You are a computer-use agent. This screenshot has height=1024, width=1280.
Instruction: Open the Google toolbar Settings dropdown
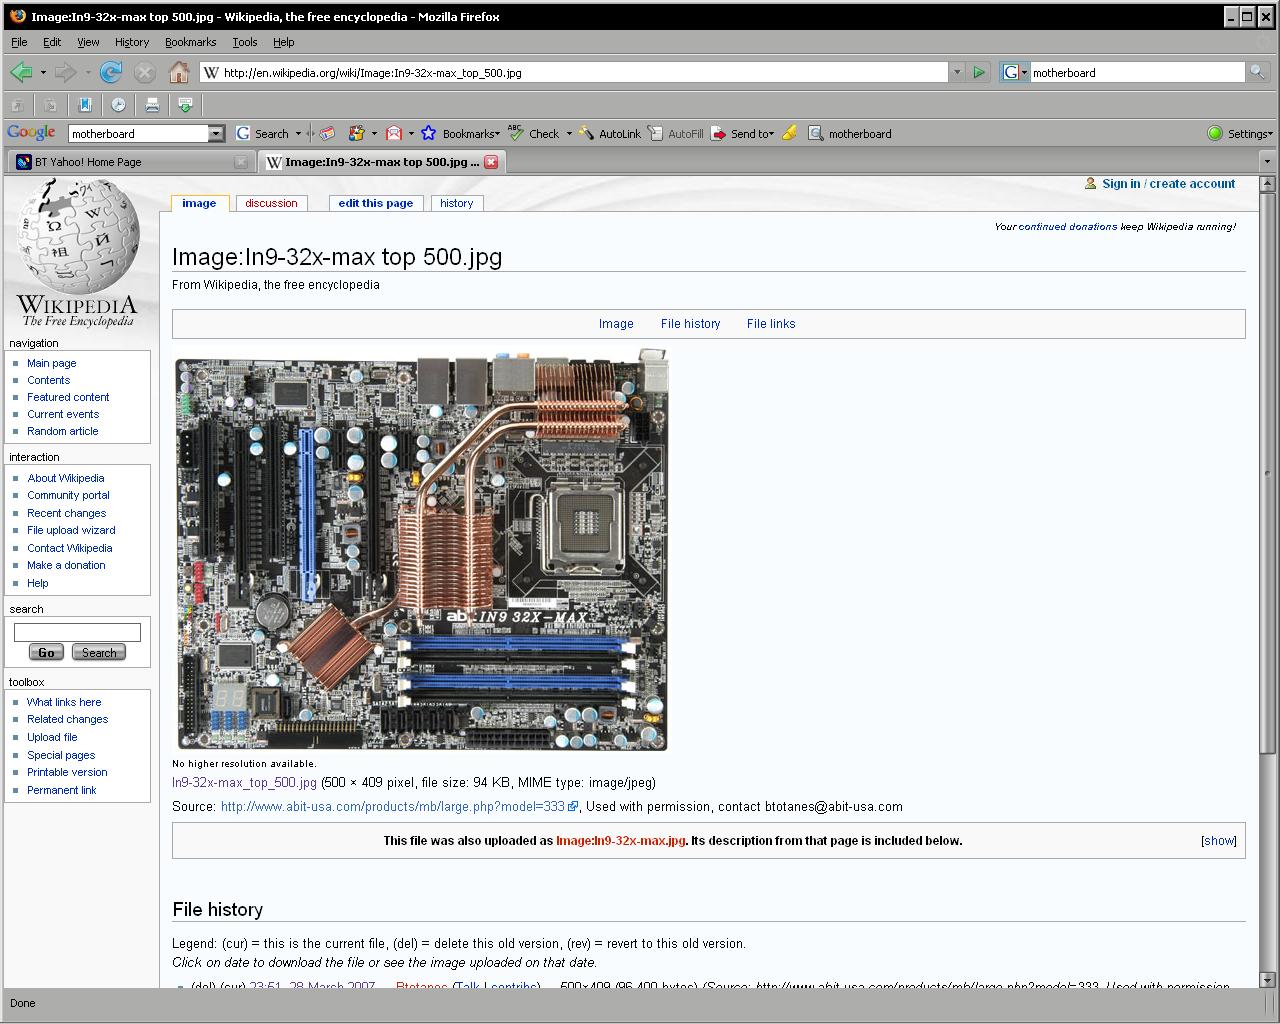point(1250,133)
